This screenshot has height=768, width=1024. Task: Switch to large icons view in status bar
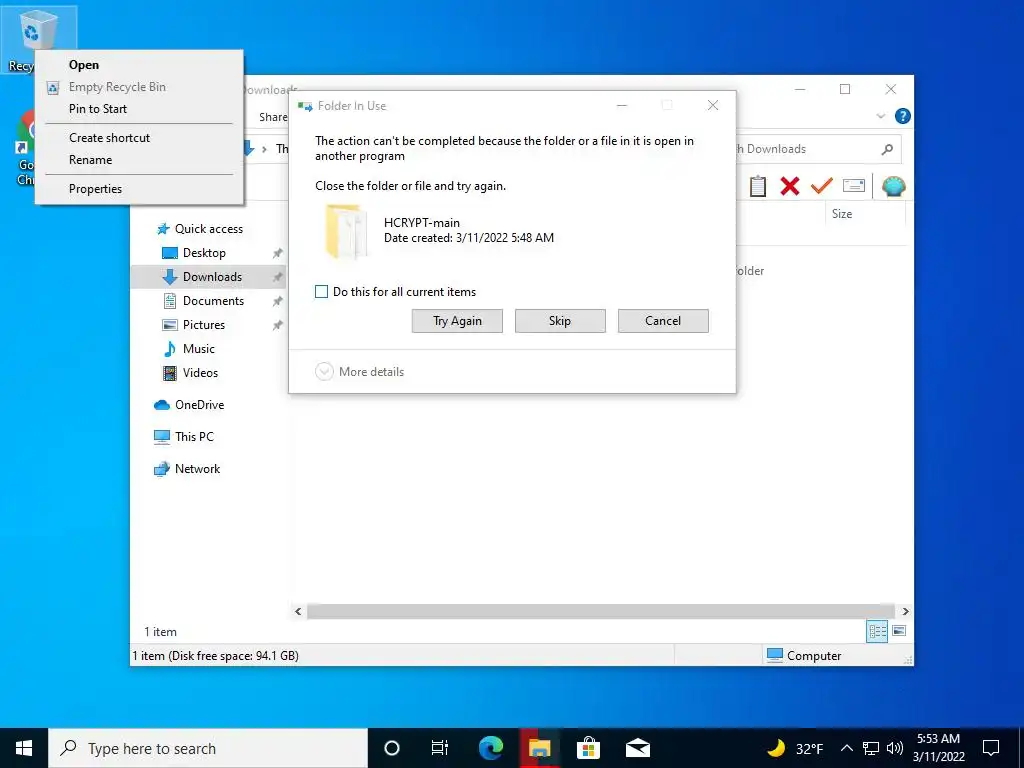[x=899, y=631]
